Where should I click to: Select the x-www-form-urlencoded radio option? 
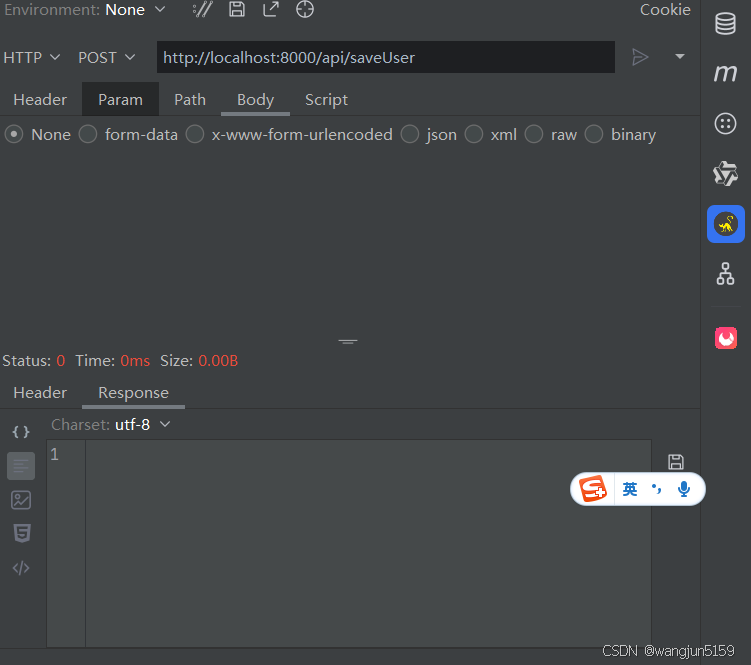[195, 135]
